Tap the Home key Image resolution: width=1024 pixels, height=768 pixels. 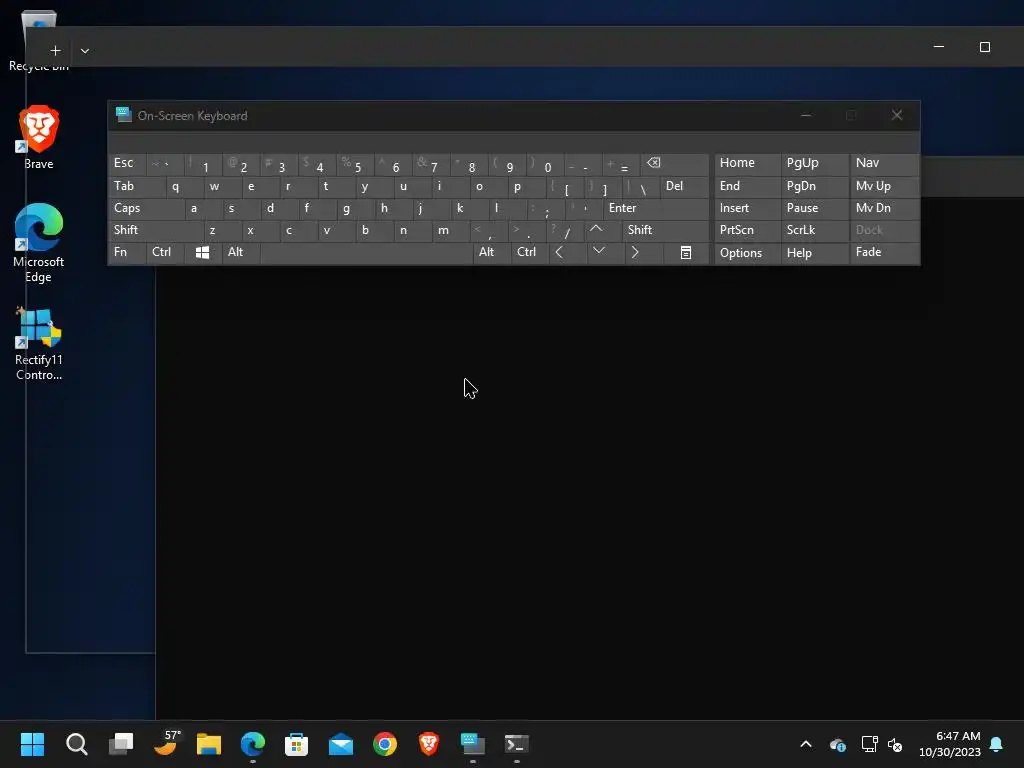coord(747,163)
